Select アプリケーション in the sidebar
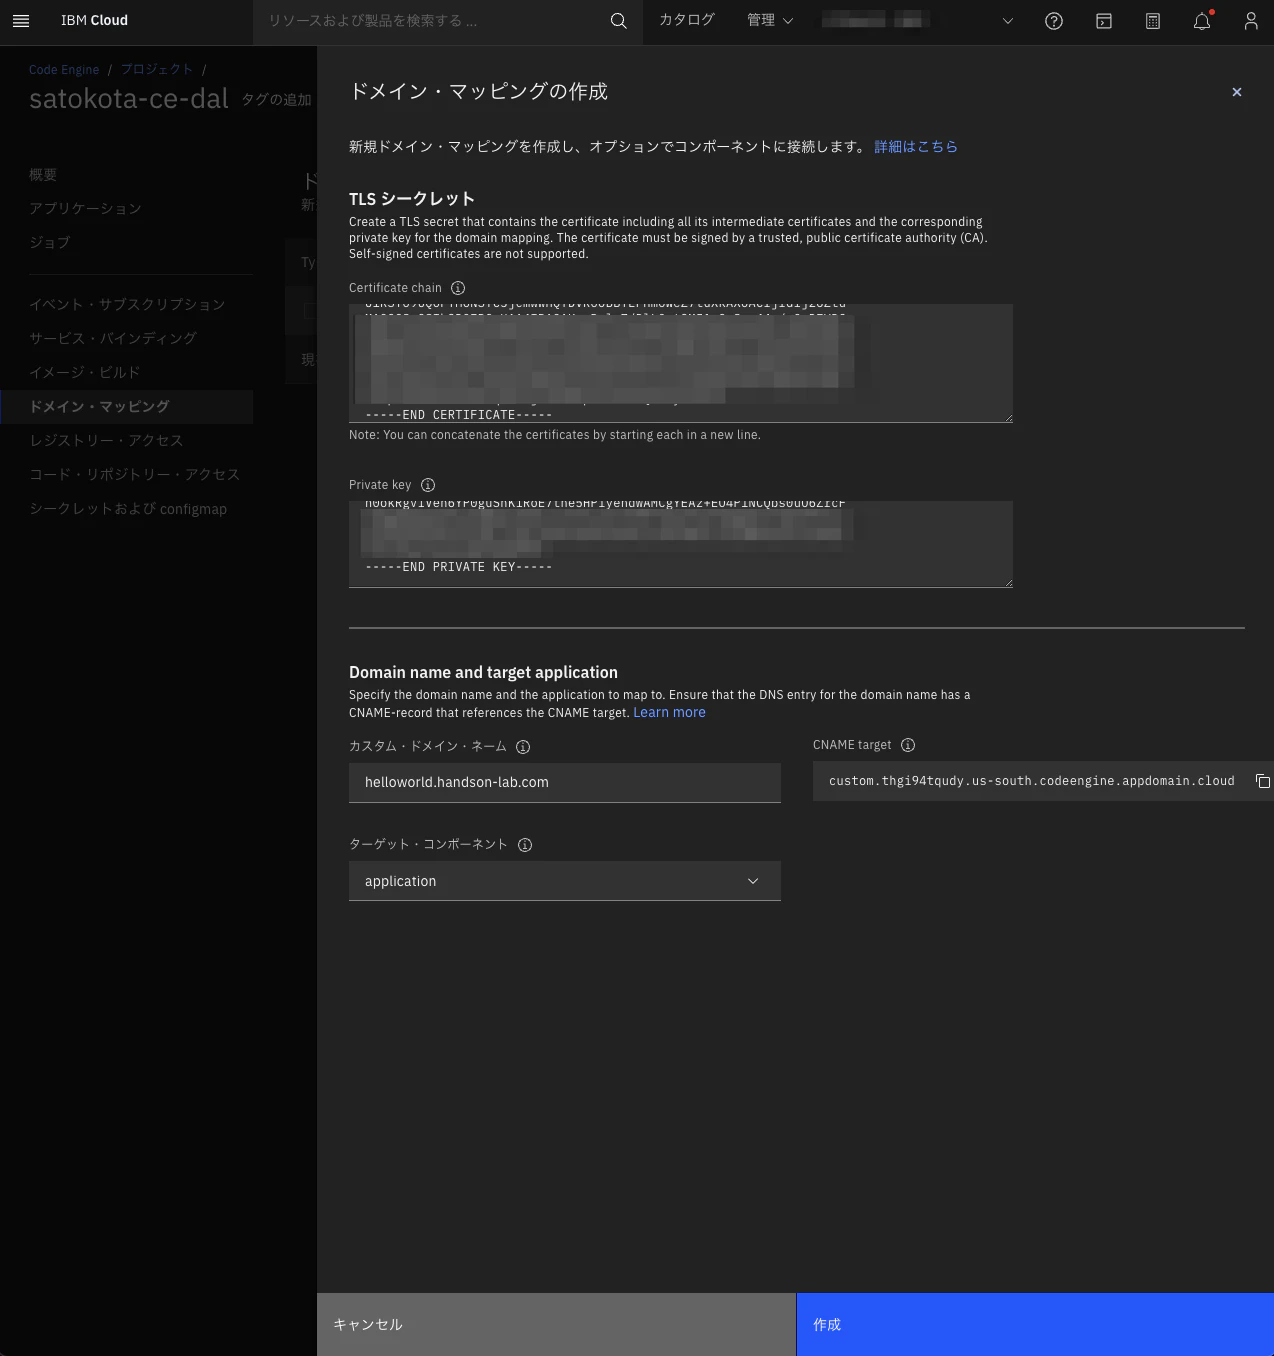This screenshot has width=1274, height=1356. (x=85, y=209)
